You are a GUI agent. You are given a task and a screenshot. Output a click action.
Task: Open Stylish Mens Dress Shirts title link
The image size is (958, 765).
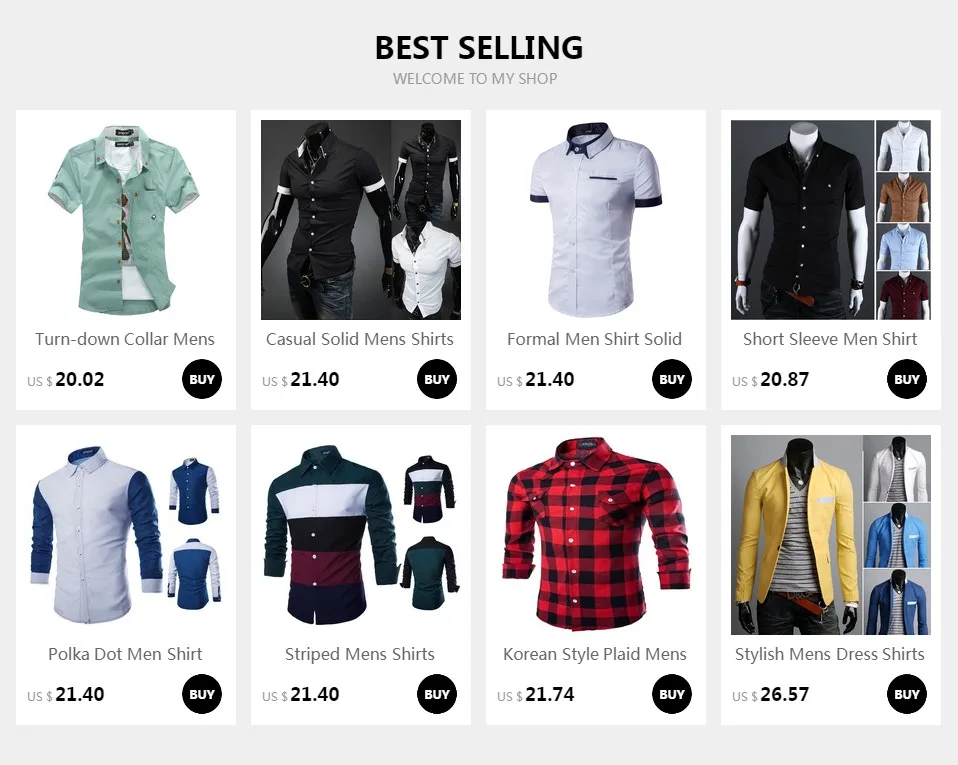coord(830,654)
